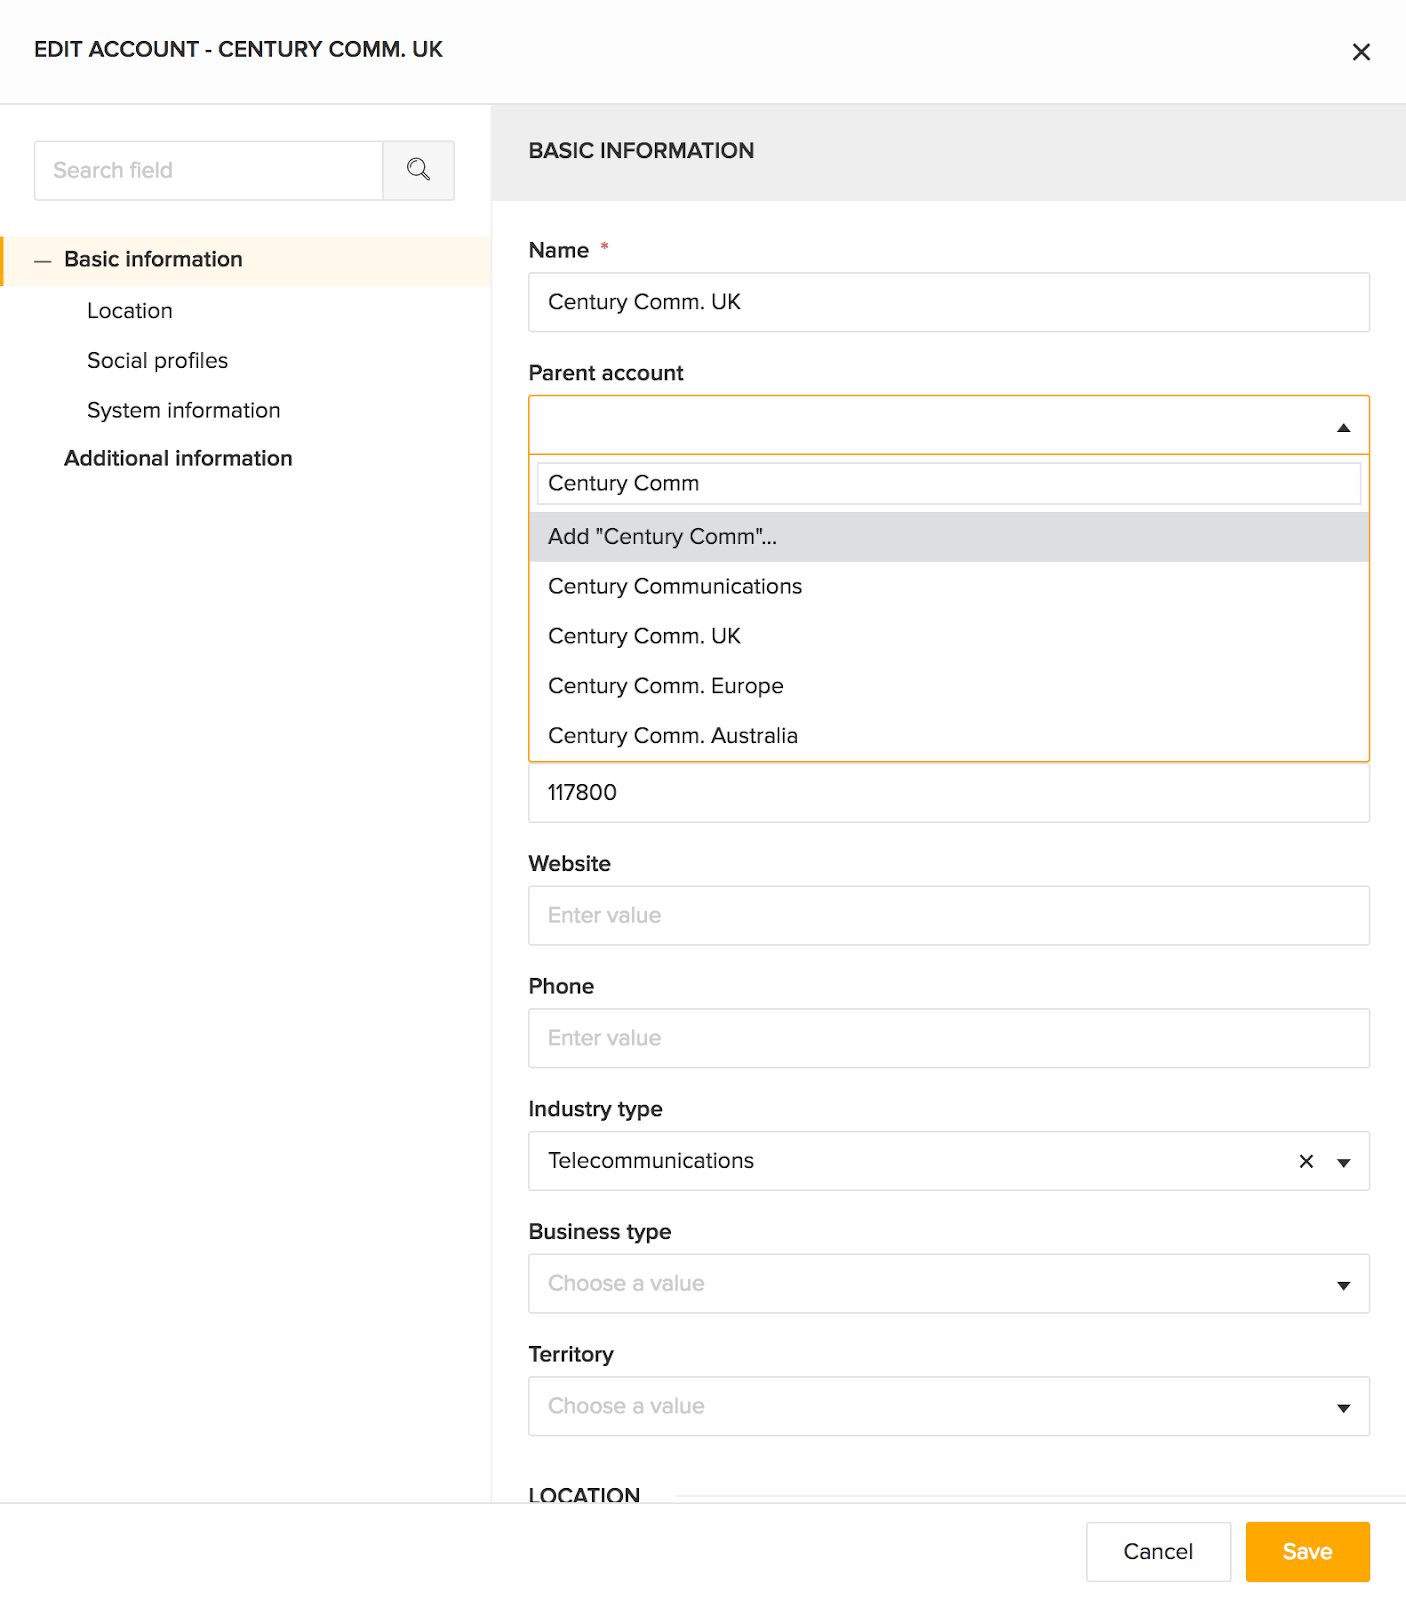Navigate to System information section
This screenshot has height=1600, width=1406.
(183, 410)
